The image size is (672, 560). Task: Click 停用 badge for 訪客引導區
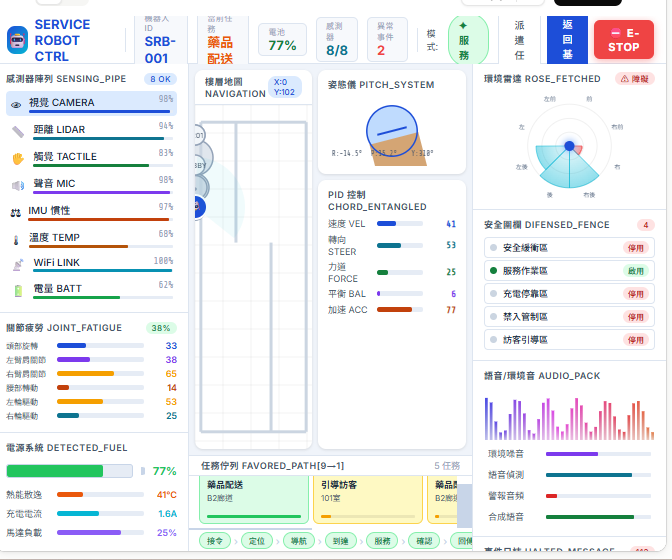[636, 340]
